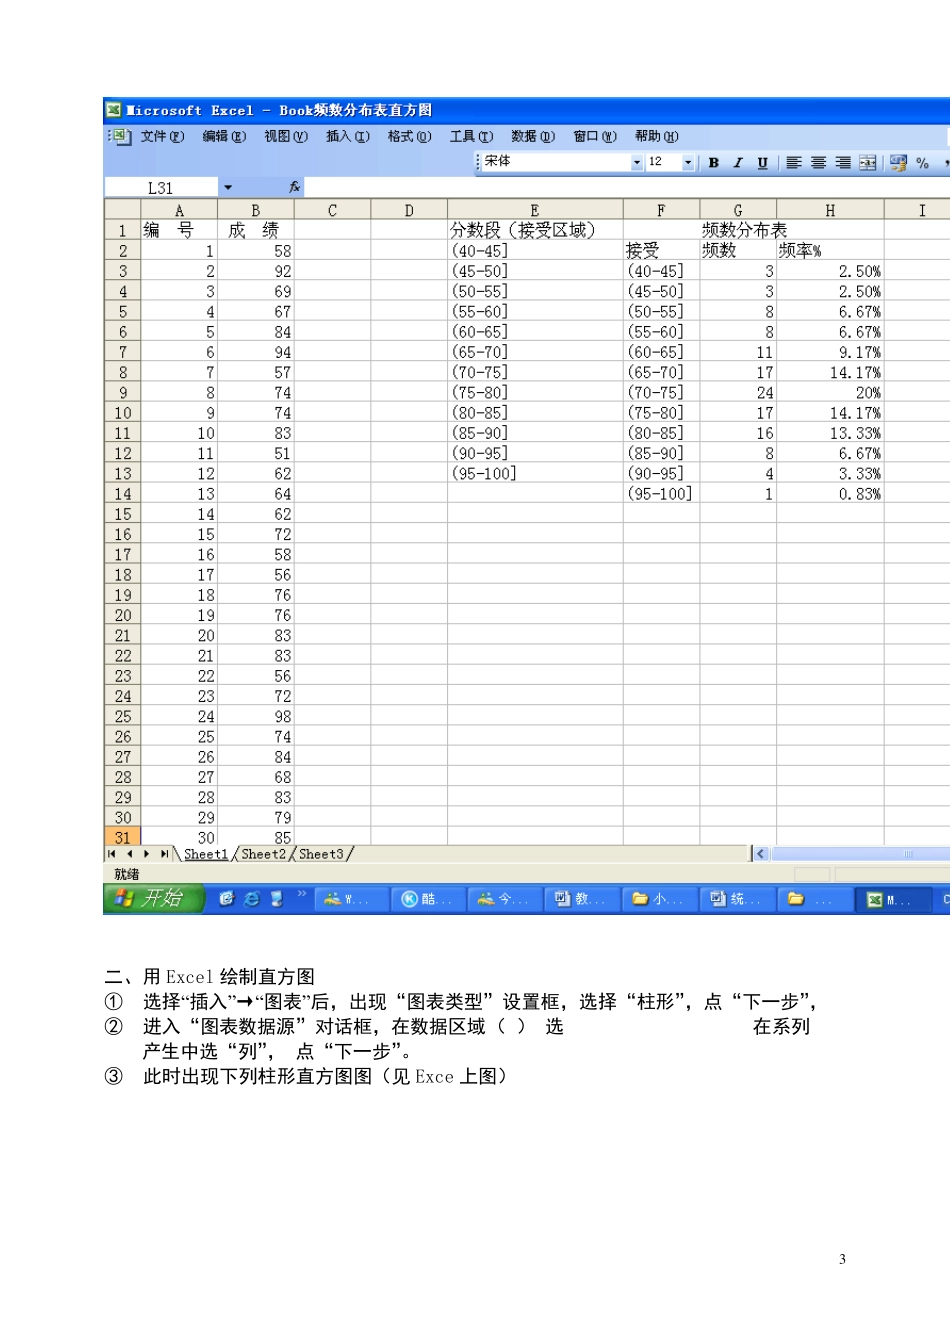Apply the Currency style format
This screenshot has width=950, height=1344.
point(897,163)
